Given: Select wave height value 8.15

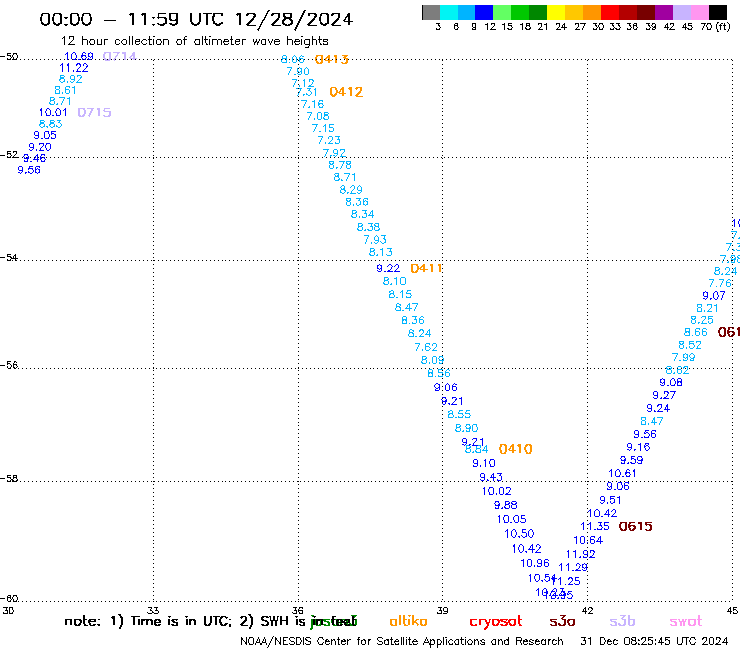Looking at the screenshot, I should pyautogui.click(x=400, y=295).
